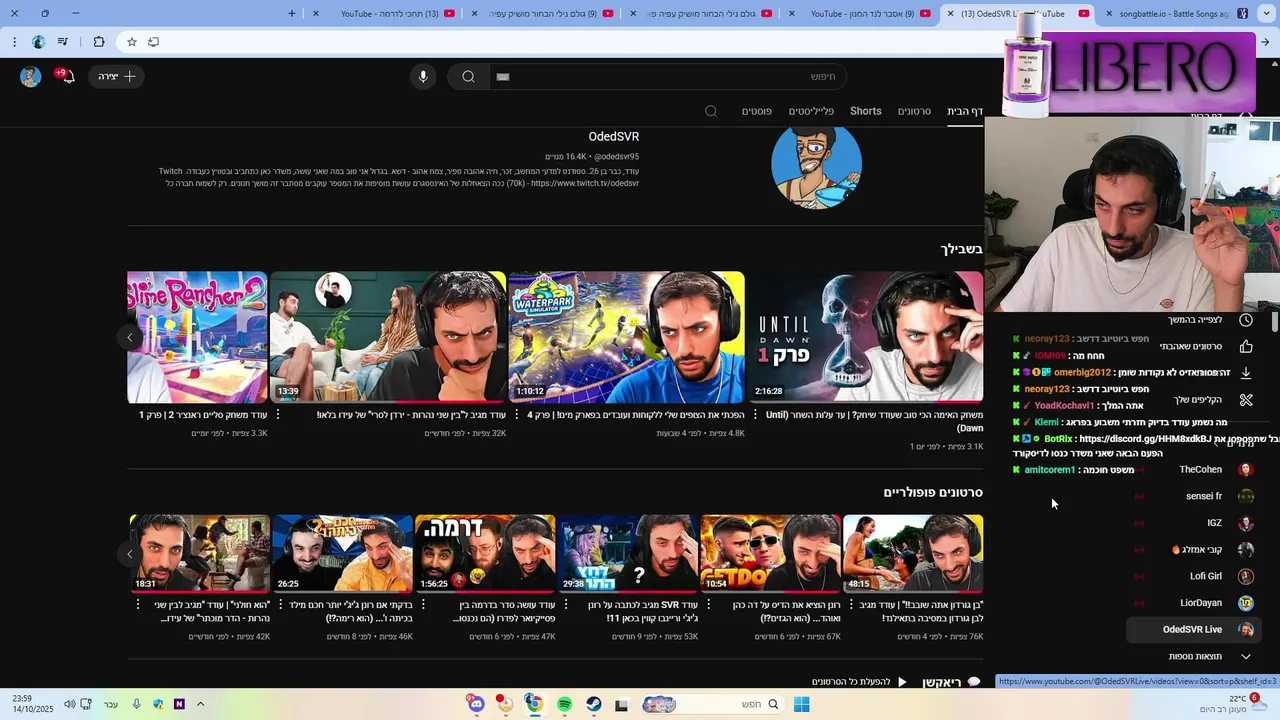Switch to the פלייליסטים channel tab
This screenshot has height=720, width=1280.
click(x=811, y=111)
